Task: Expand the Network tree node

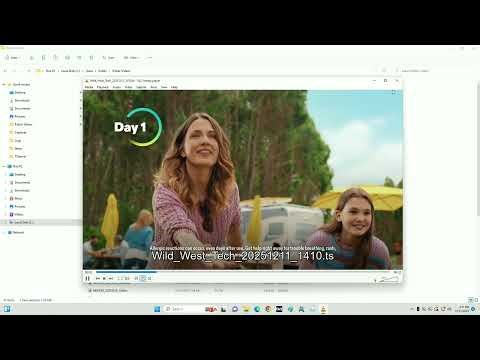Action: click(4, 232)
